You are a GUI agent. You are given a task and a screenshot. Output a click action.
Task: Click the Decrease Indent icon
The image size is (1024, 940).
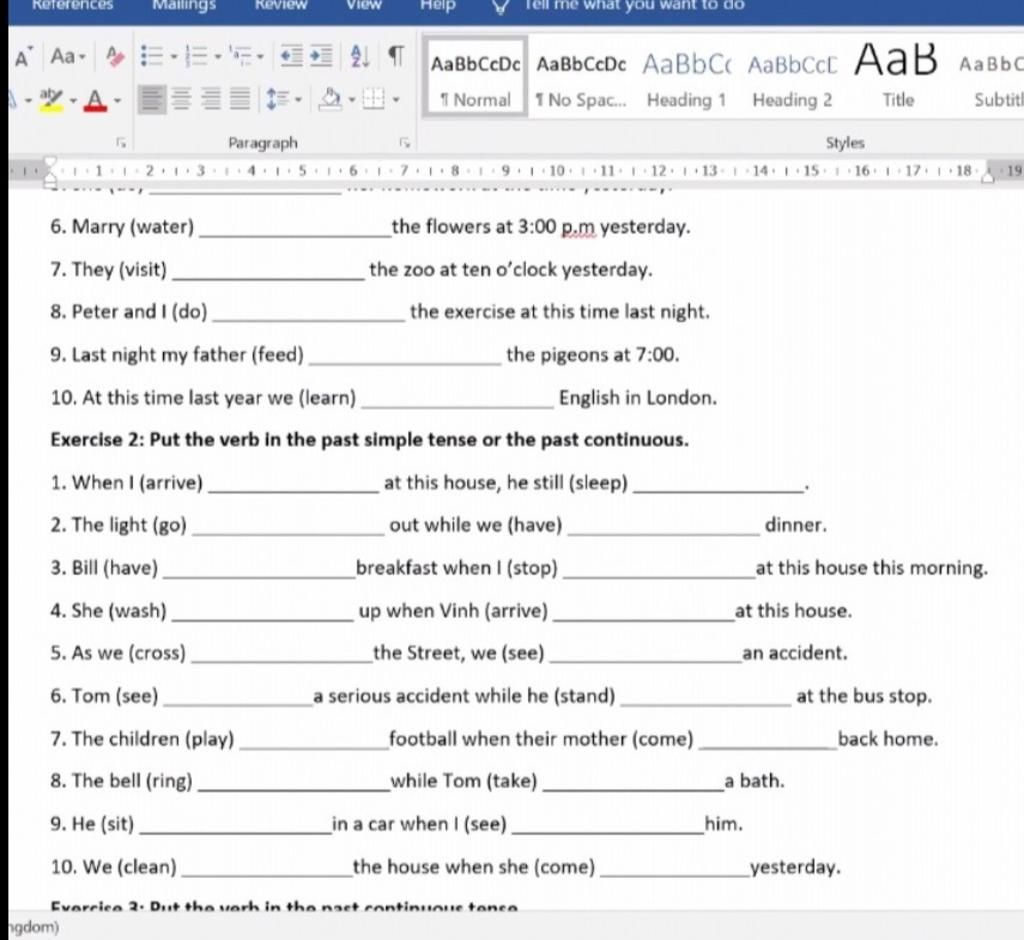291,57
